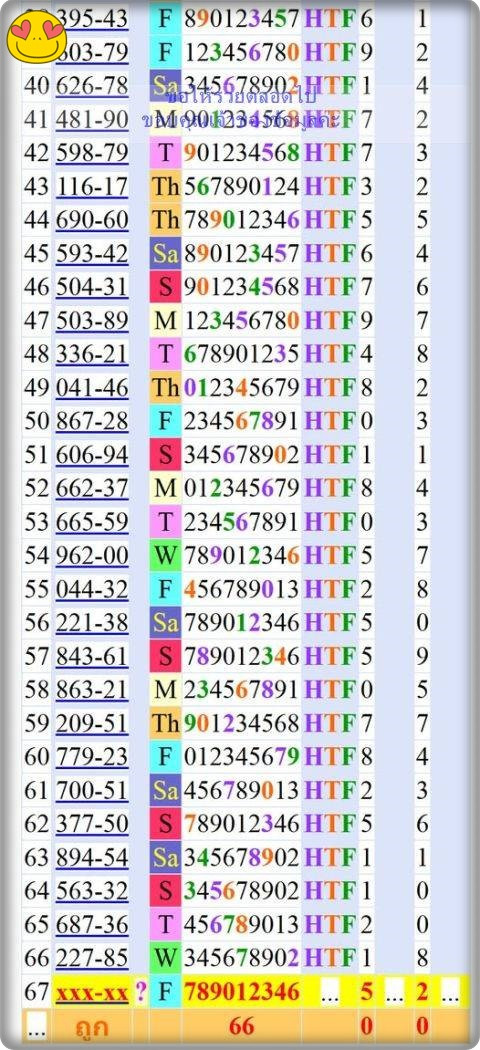
Task: Open the 626-78 number link
Action: [x=92, y=86]
